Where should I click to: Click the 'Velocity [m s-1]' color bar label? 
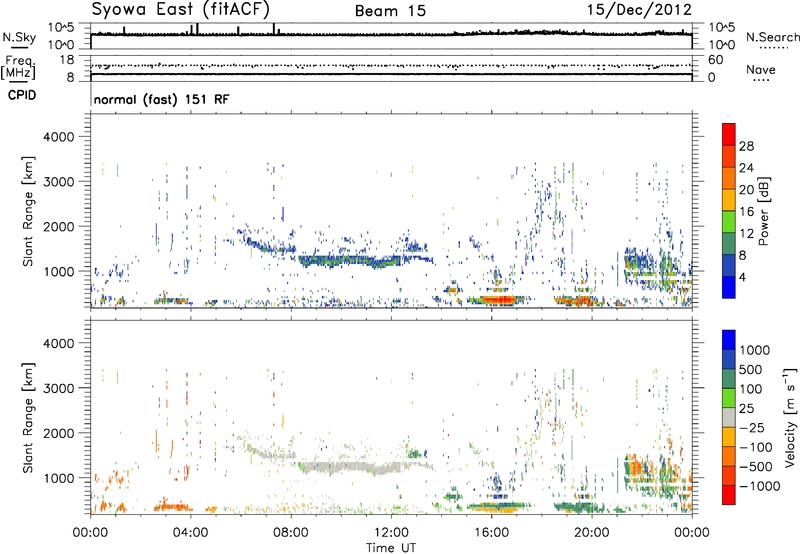point(790,417)
